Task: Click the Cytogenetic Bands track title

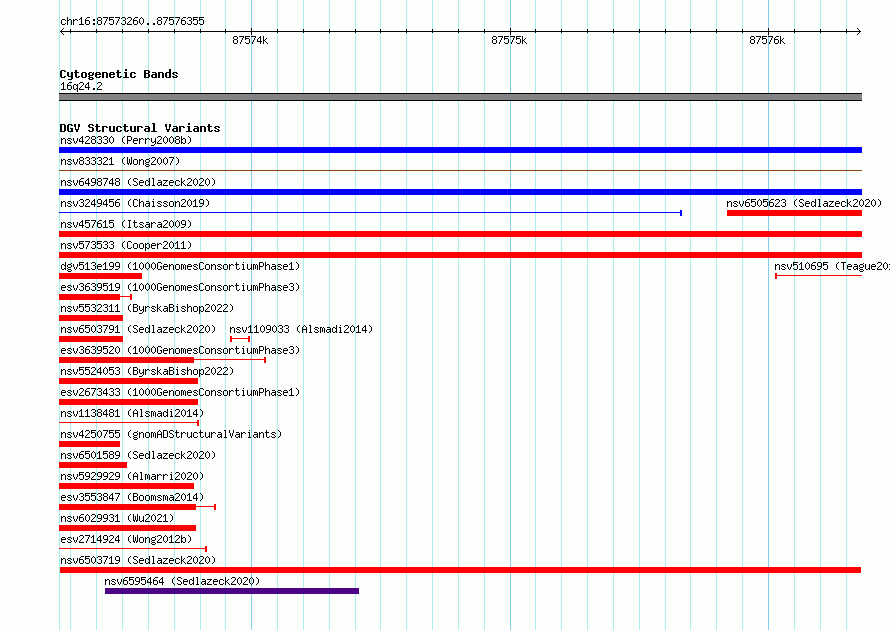Action: coord(119,74)
